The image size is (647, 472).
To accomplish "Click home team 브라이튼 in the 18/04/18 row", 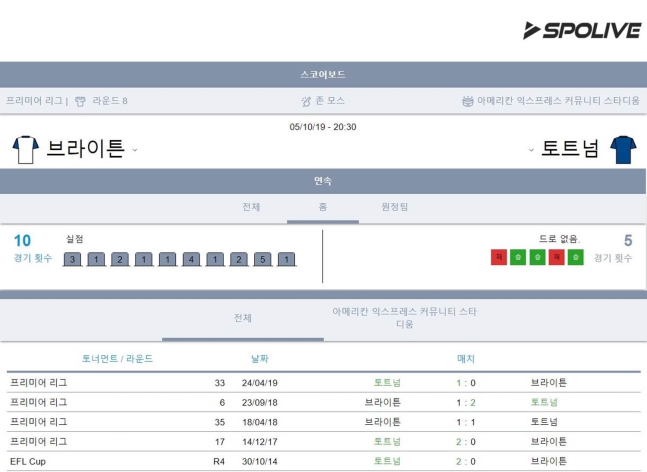I will pyautogui.click(x=383, y=422).
